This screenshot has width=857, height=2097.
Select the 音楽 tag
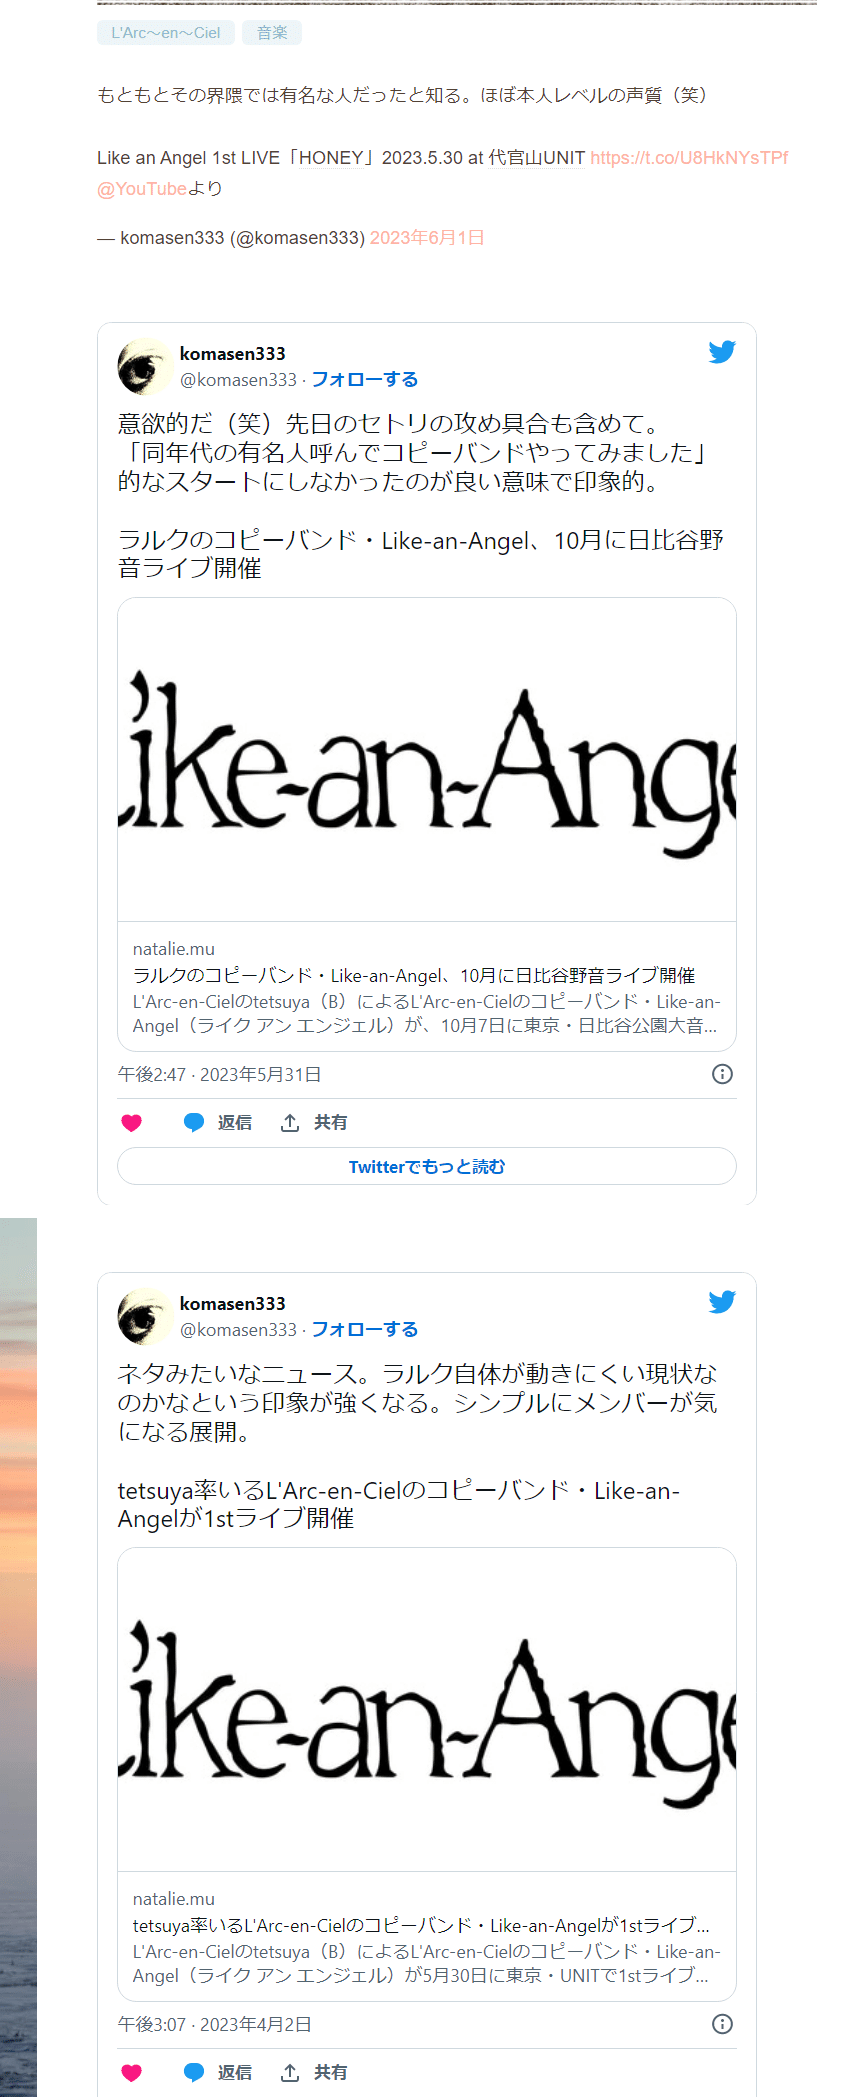(272, 33)
